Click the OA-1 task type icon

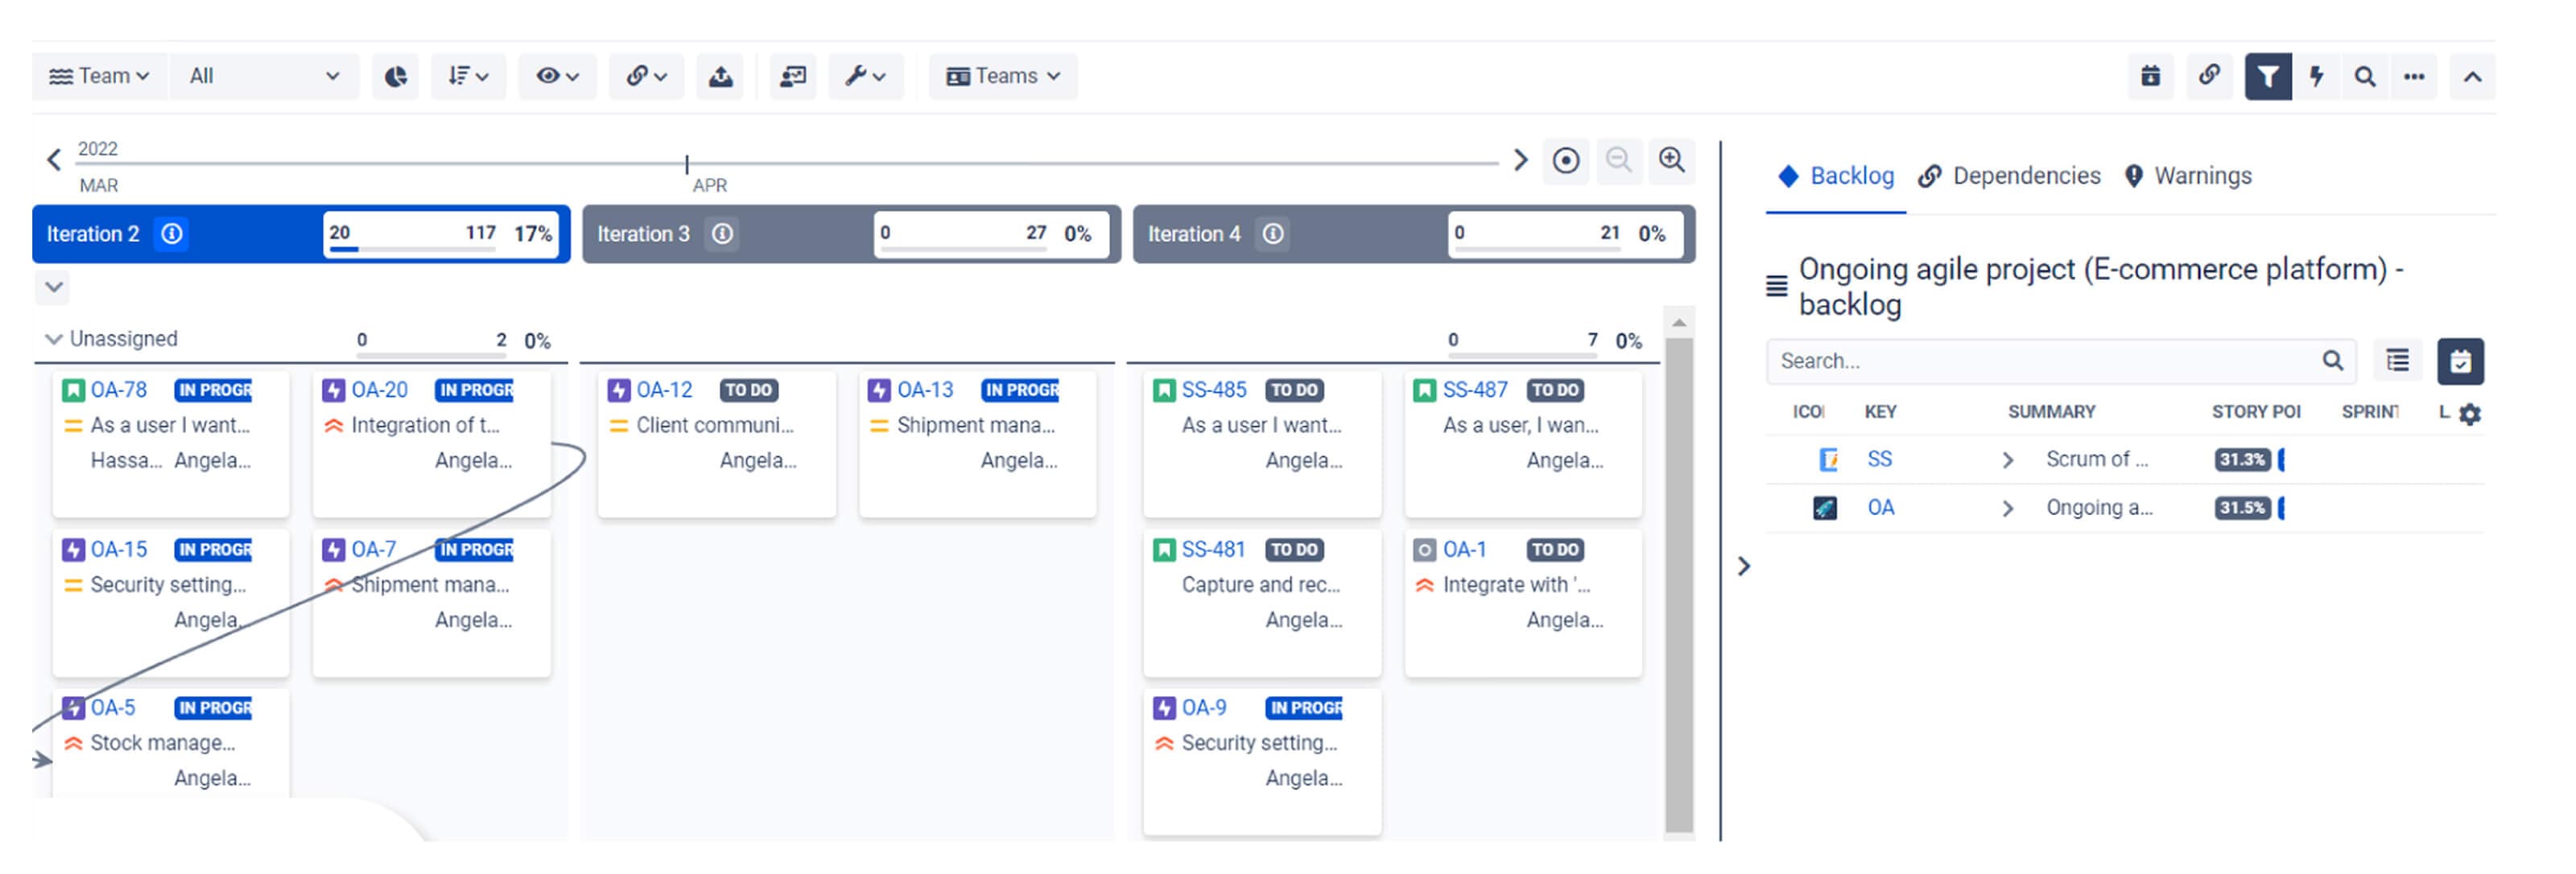(x=1424, y=550)
